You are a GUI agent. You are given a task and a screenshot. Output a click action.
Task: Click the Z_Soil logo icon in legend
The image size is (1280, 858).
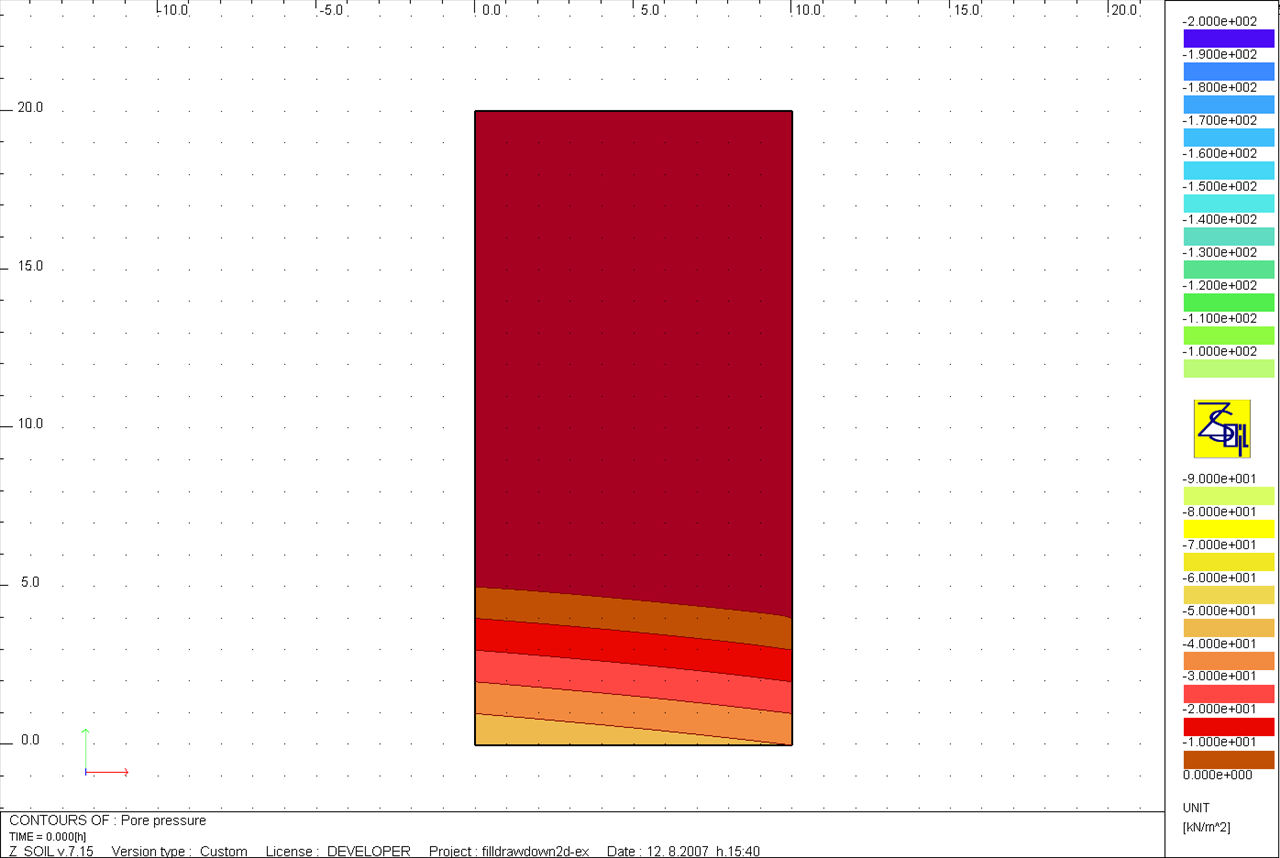1221,429
